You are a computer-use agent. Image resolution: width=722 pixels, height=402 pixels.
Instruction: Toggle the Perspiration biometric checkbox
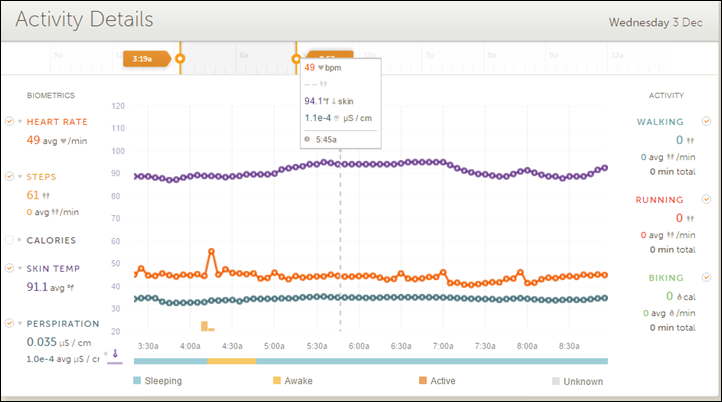coord(9,323)
